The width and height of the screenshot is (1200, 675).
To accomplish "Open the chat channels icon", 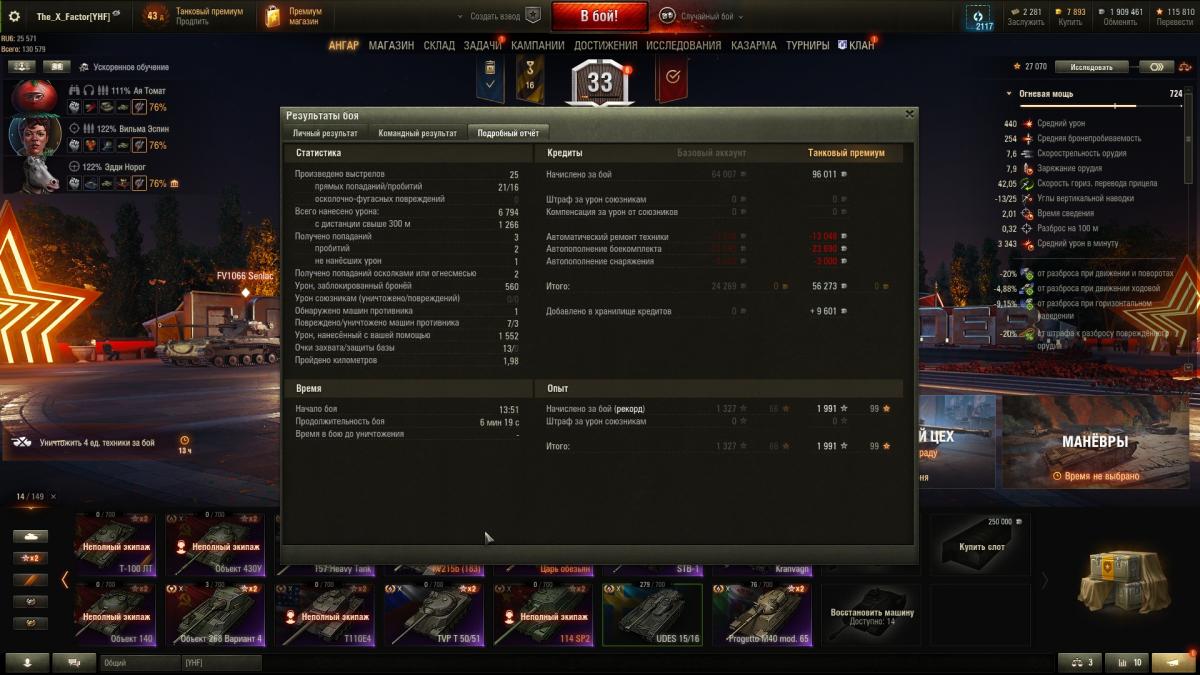I will pyautogui.click(x=74, y=662).
